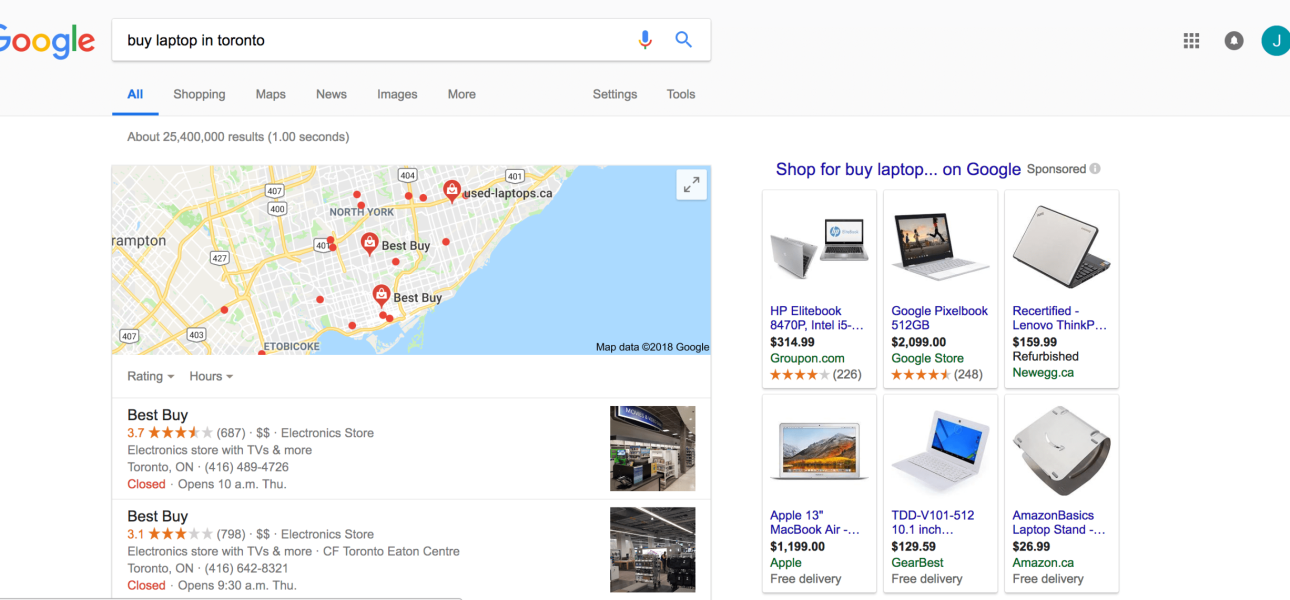1290x600 pixels.
Task: Open the Google apps grid
Action: coord(1191,40)
